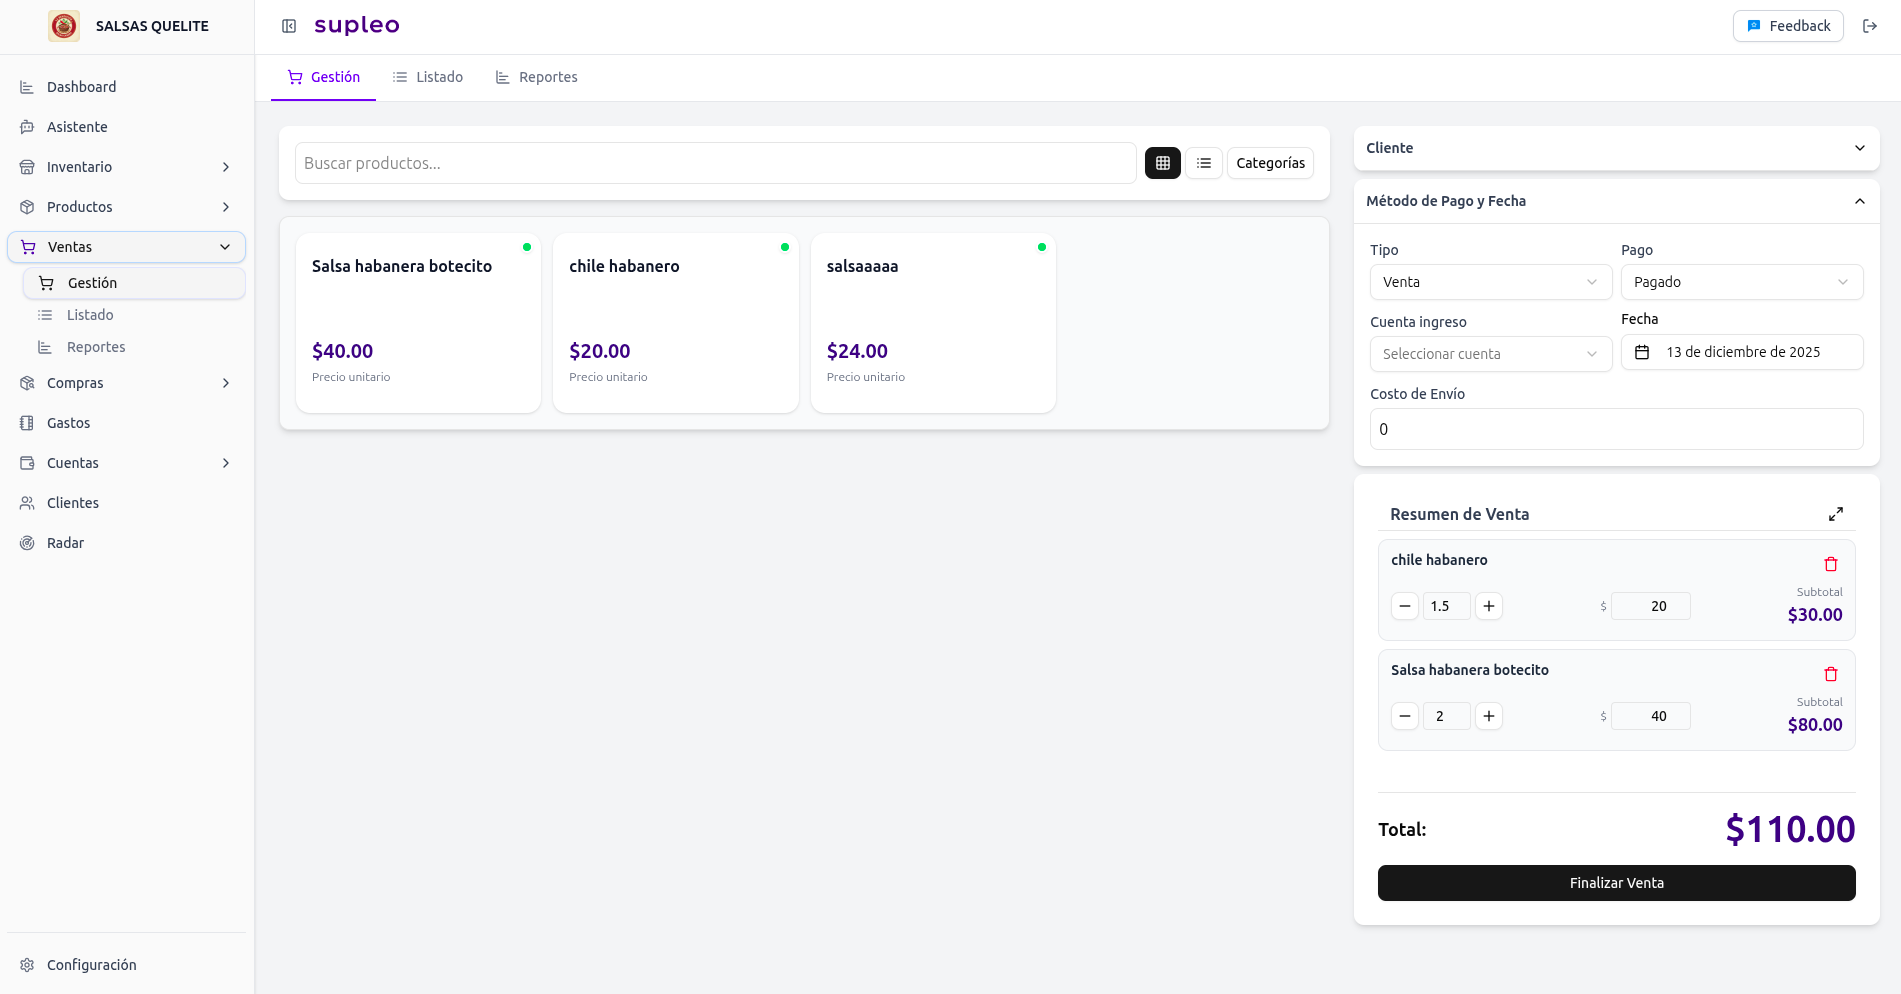Delete chile habanero from the sale summary
Viewport: 1901px width, 994px height.
coord(1830,564)
